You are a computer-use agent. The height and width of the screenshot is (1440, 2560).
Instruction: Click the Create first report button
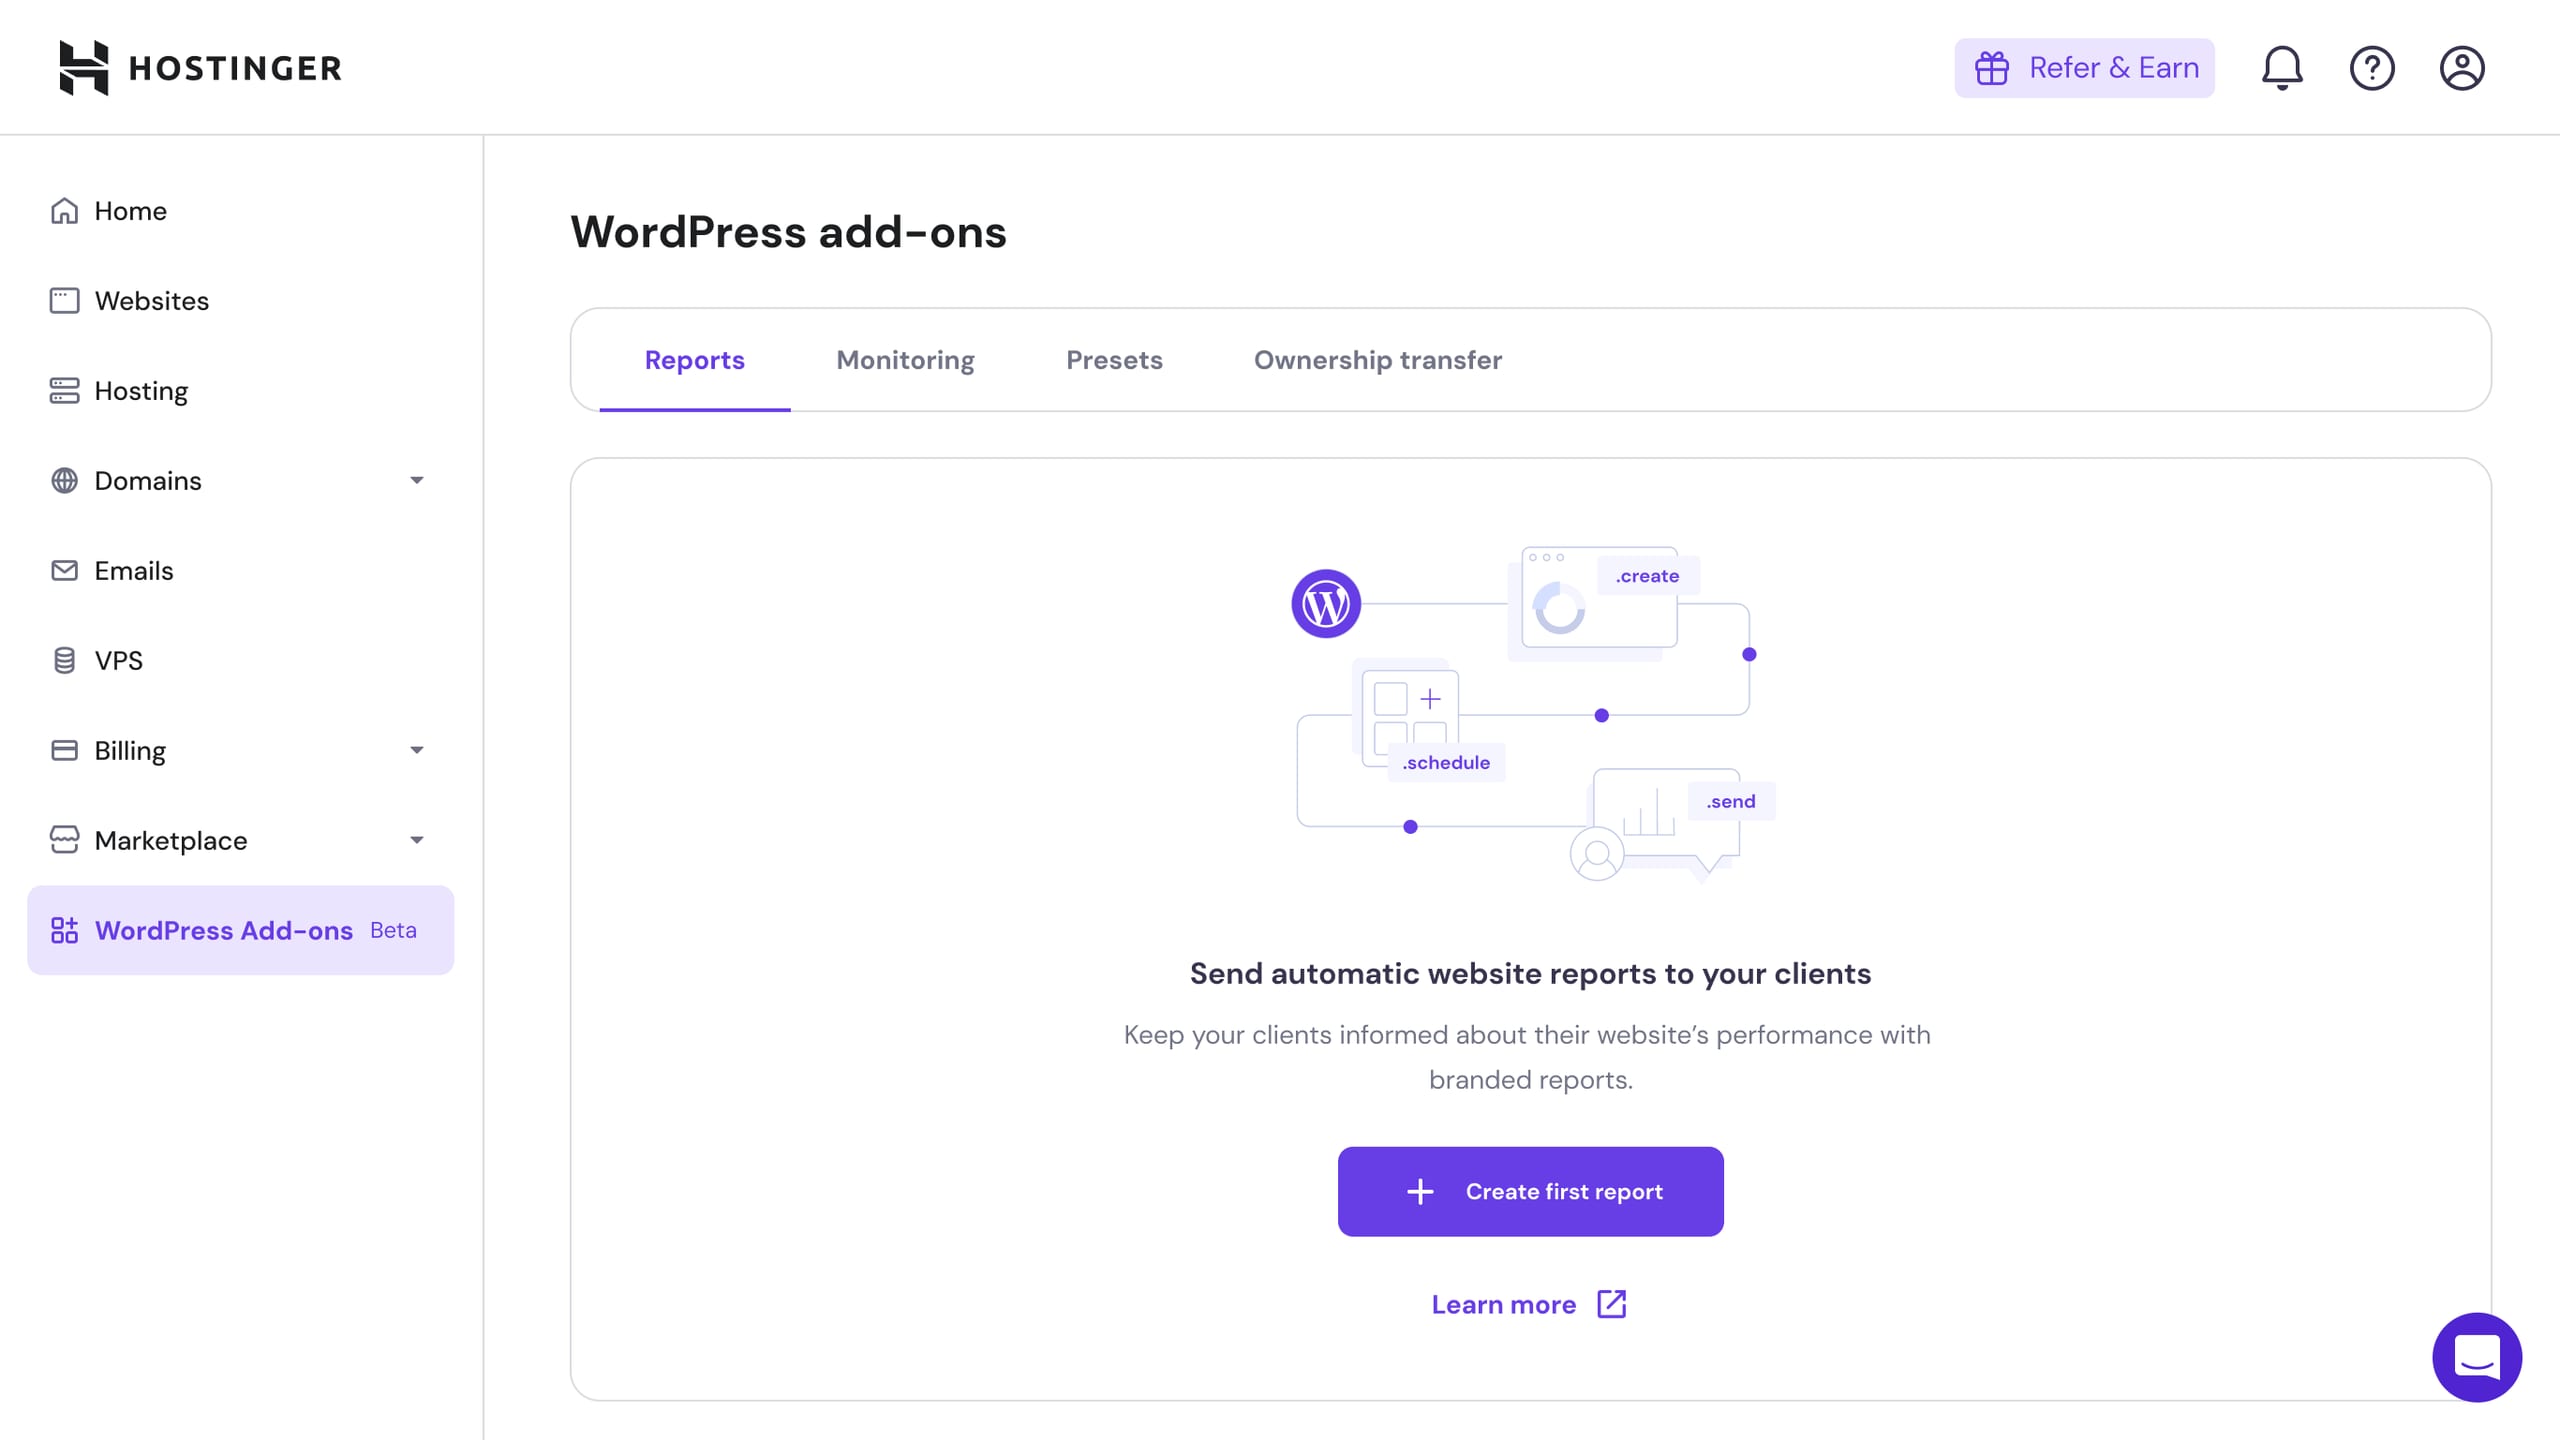pyautogui.click(x=1530, y=1191)
